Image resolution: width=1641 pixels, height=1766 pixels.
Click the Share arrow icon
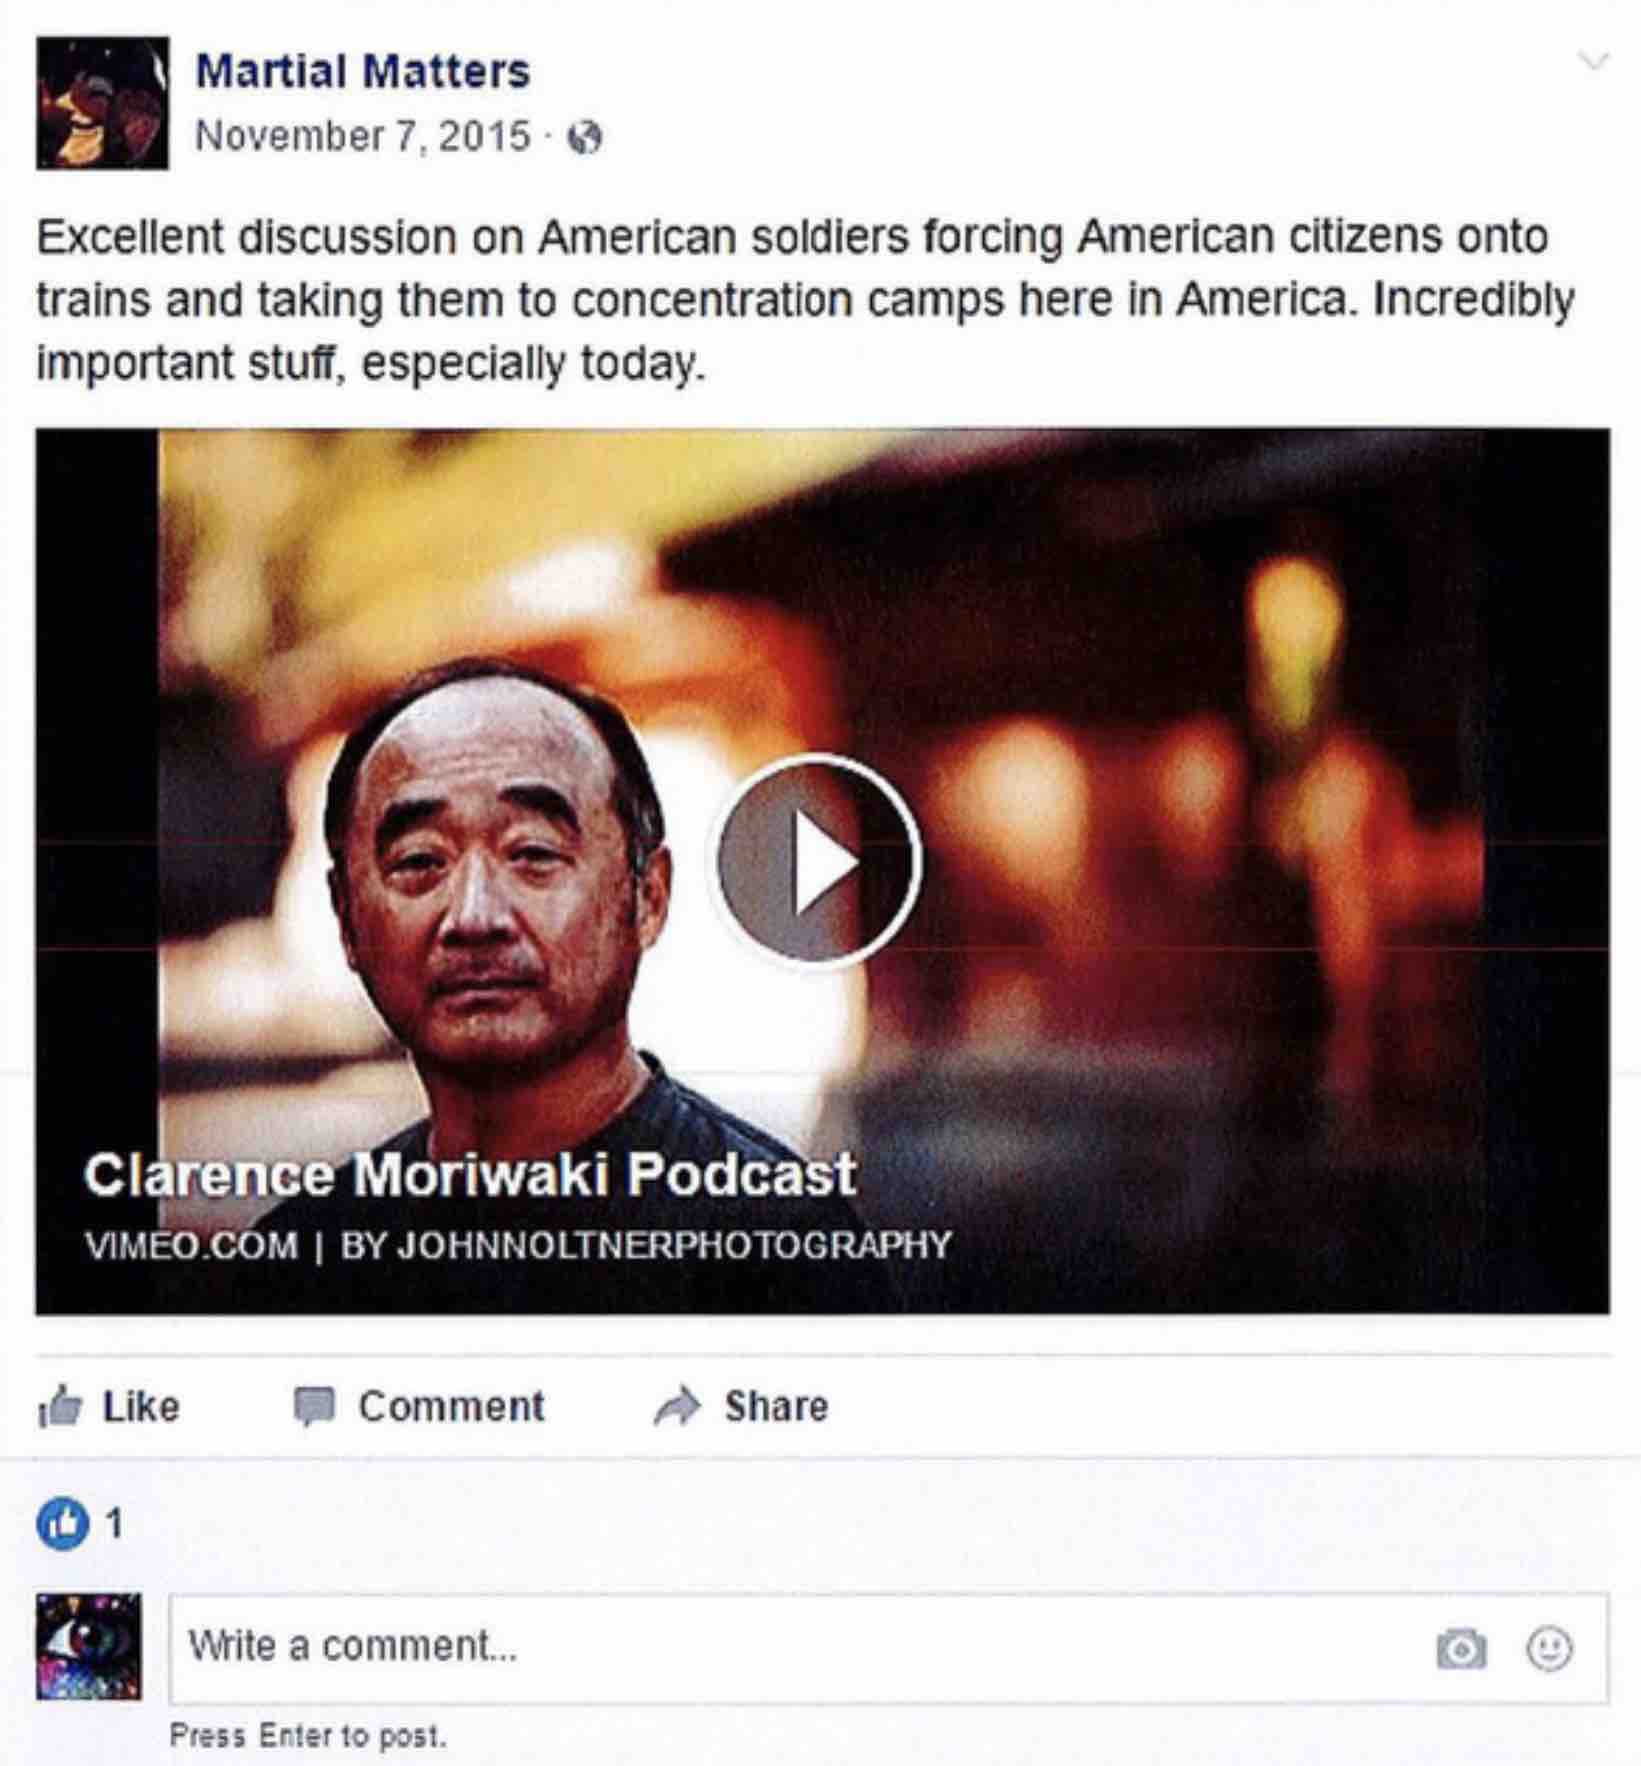[x=677, y=1406]
